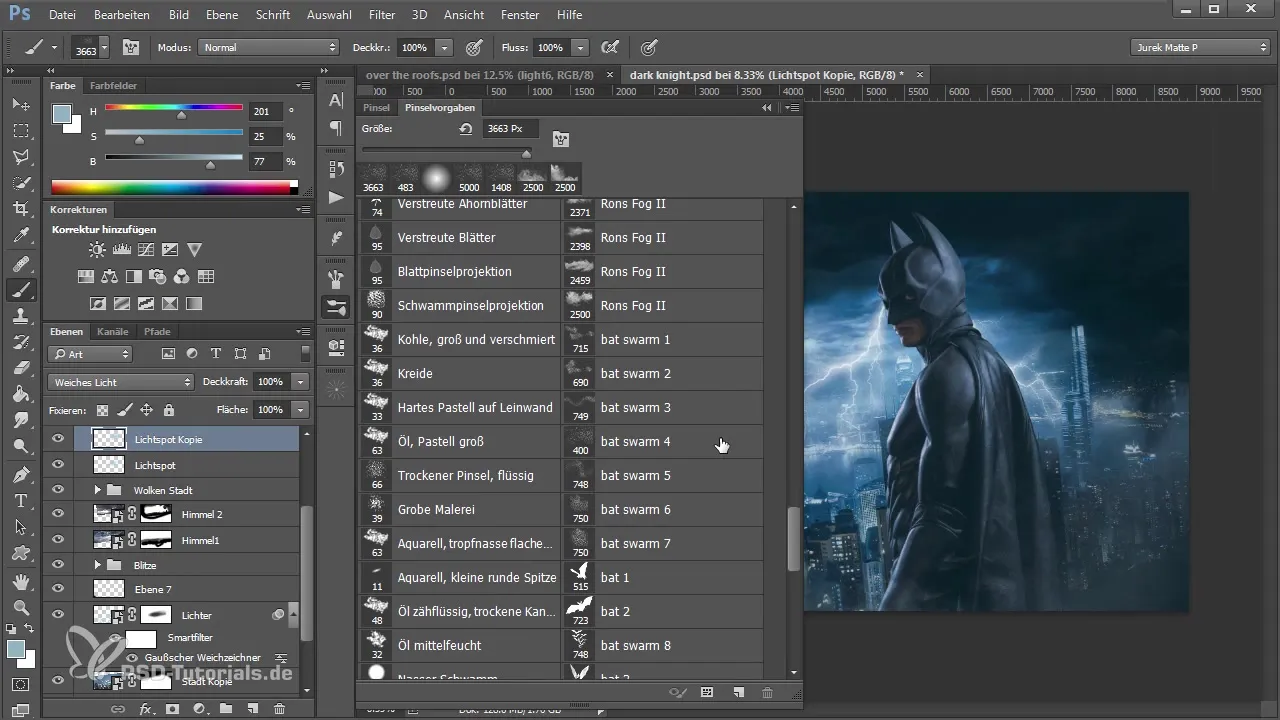Toggle visibility of Blitze group
The height and width of the screenshot is (720, 1280).
click(58, 565)
